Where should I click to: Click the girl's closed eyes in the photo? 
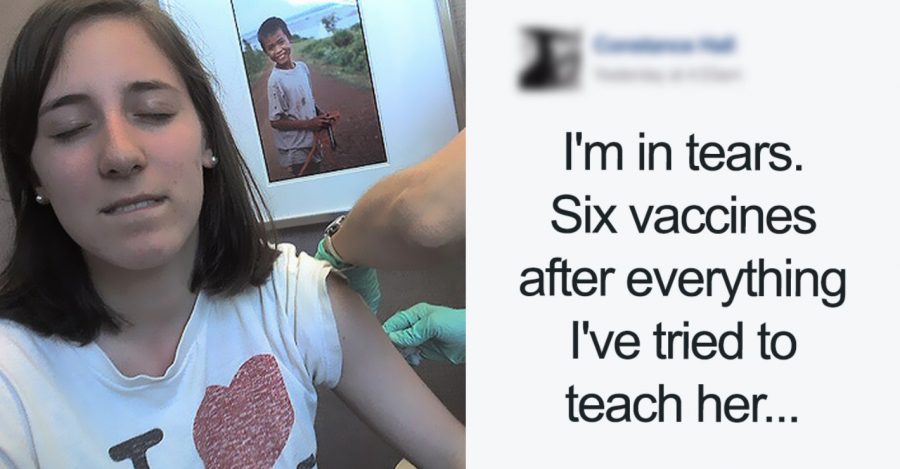[x=114, y=122]
